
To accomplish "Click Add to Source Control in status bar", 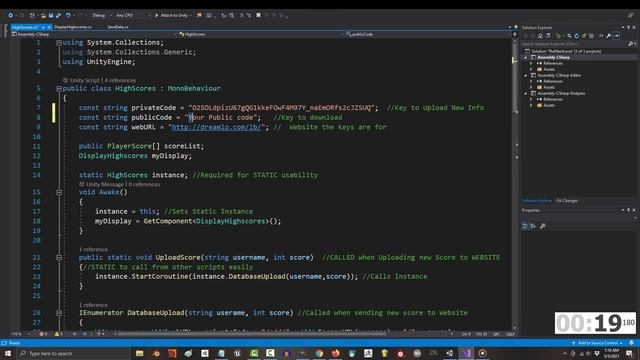I will (598, 343).
